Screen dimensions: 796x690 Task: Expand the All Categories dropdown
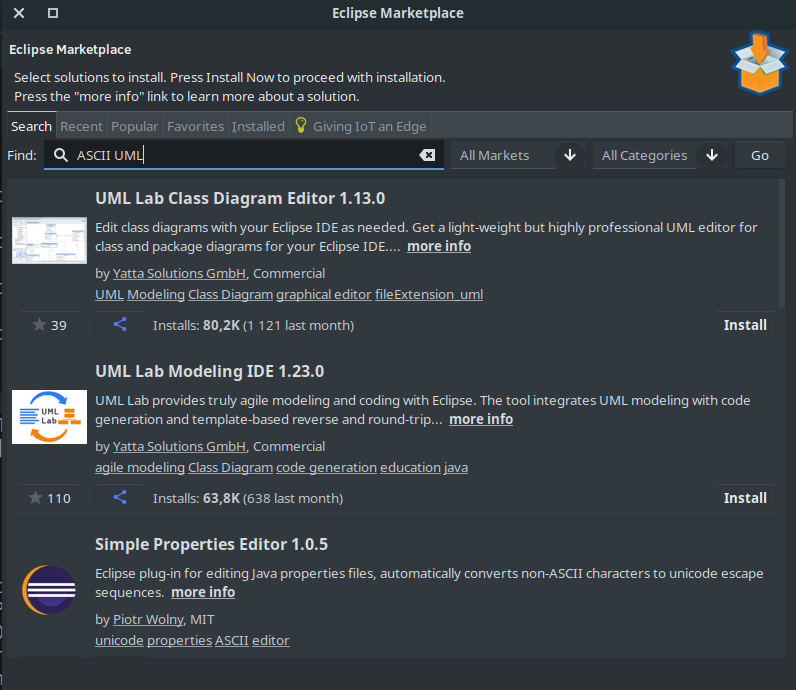pos(660,155)
